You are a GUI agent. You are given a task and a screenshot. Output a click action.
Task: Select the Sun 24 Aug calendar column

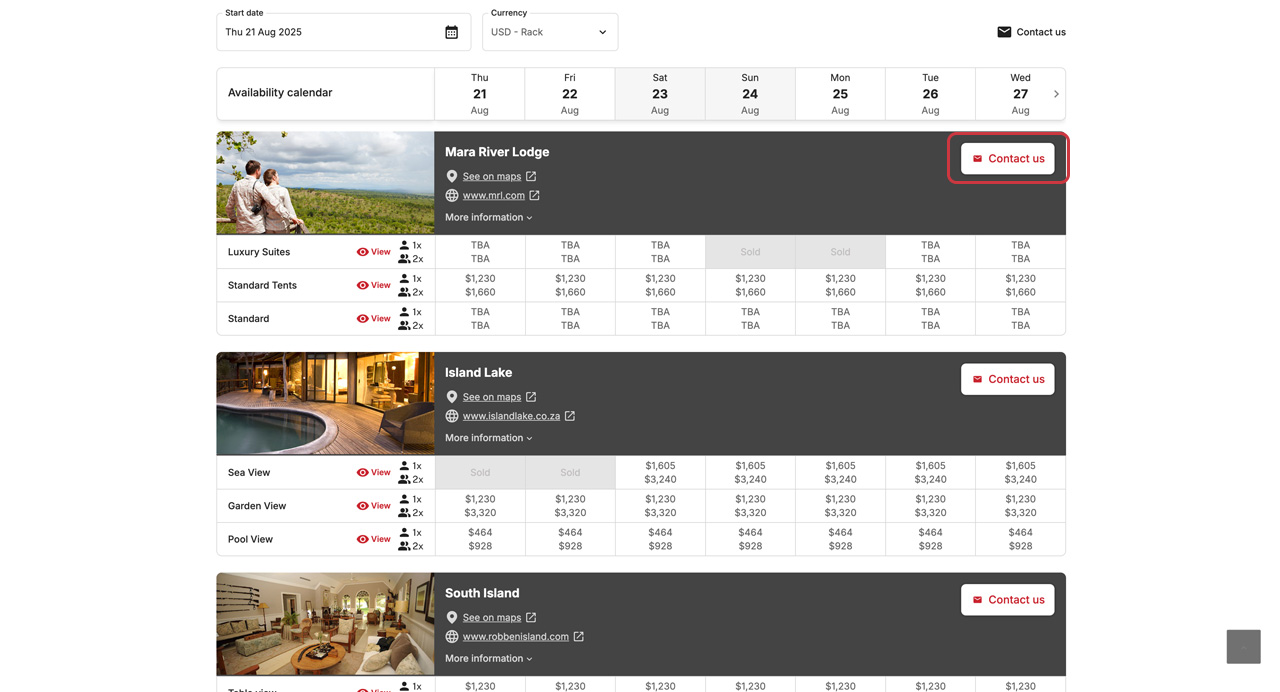[750, 94]
